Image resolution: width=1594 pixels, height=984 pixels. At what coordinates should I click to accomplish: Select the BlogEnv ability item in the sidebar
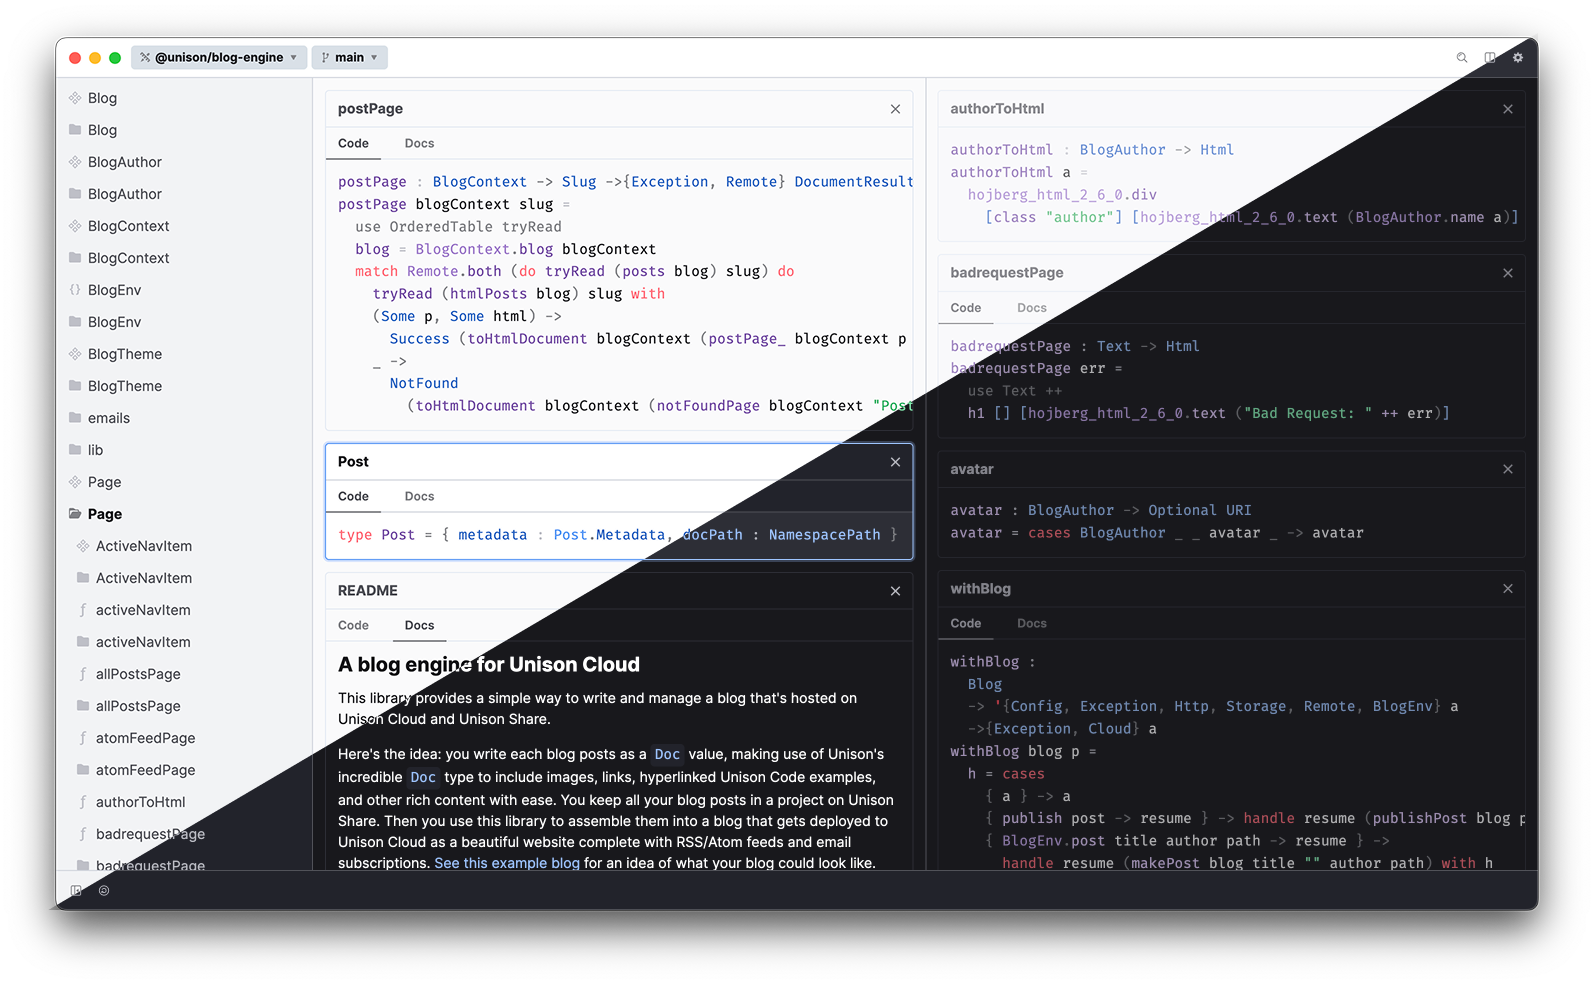114,290
